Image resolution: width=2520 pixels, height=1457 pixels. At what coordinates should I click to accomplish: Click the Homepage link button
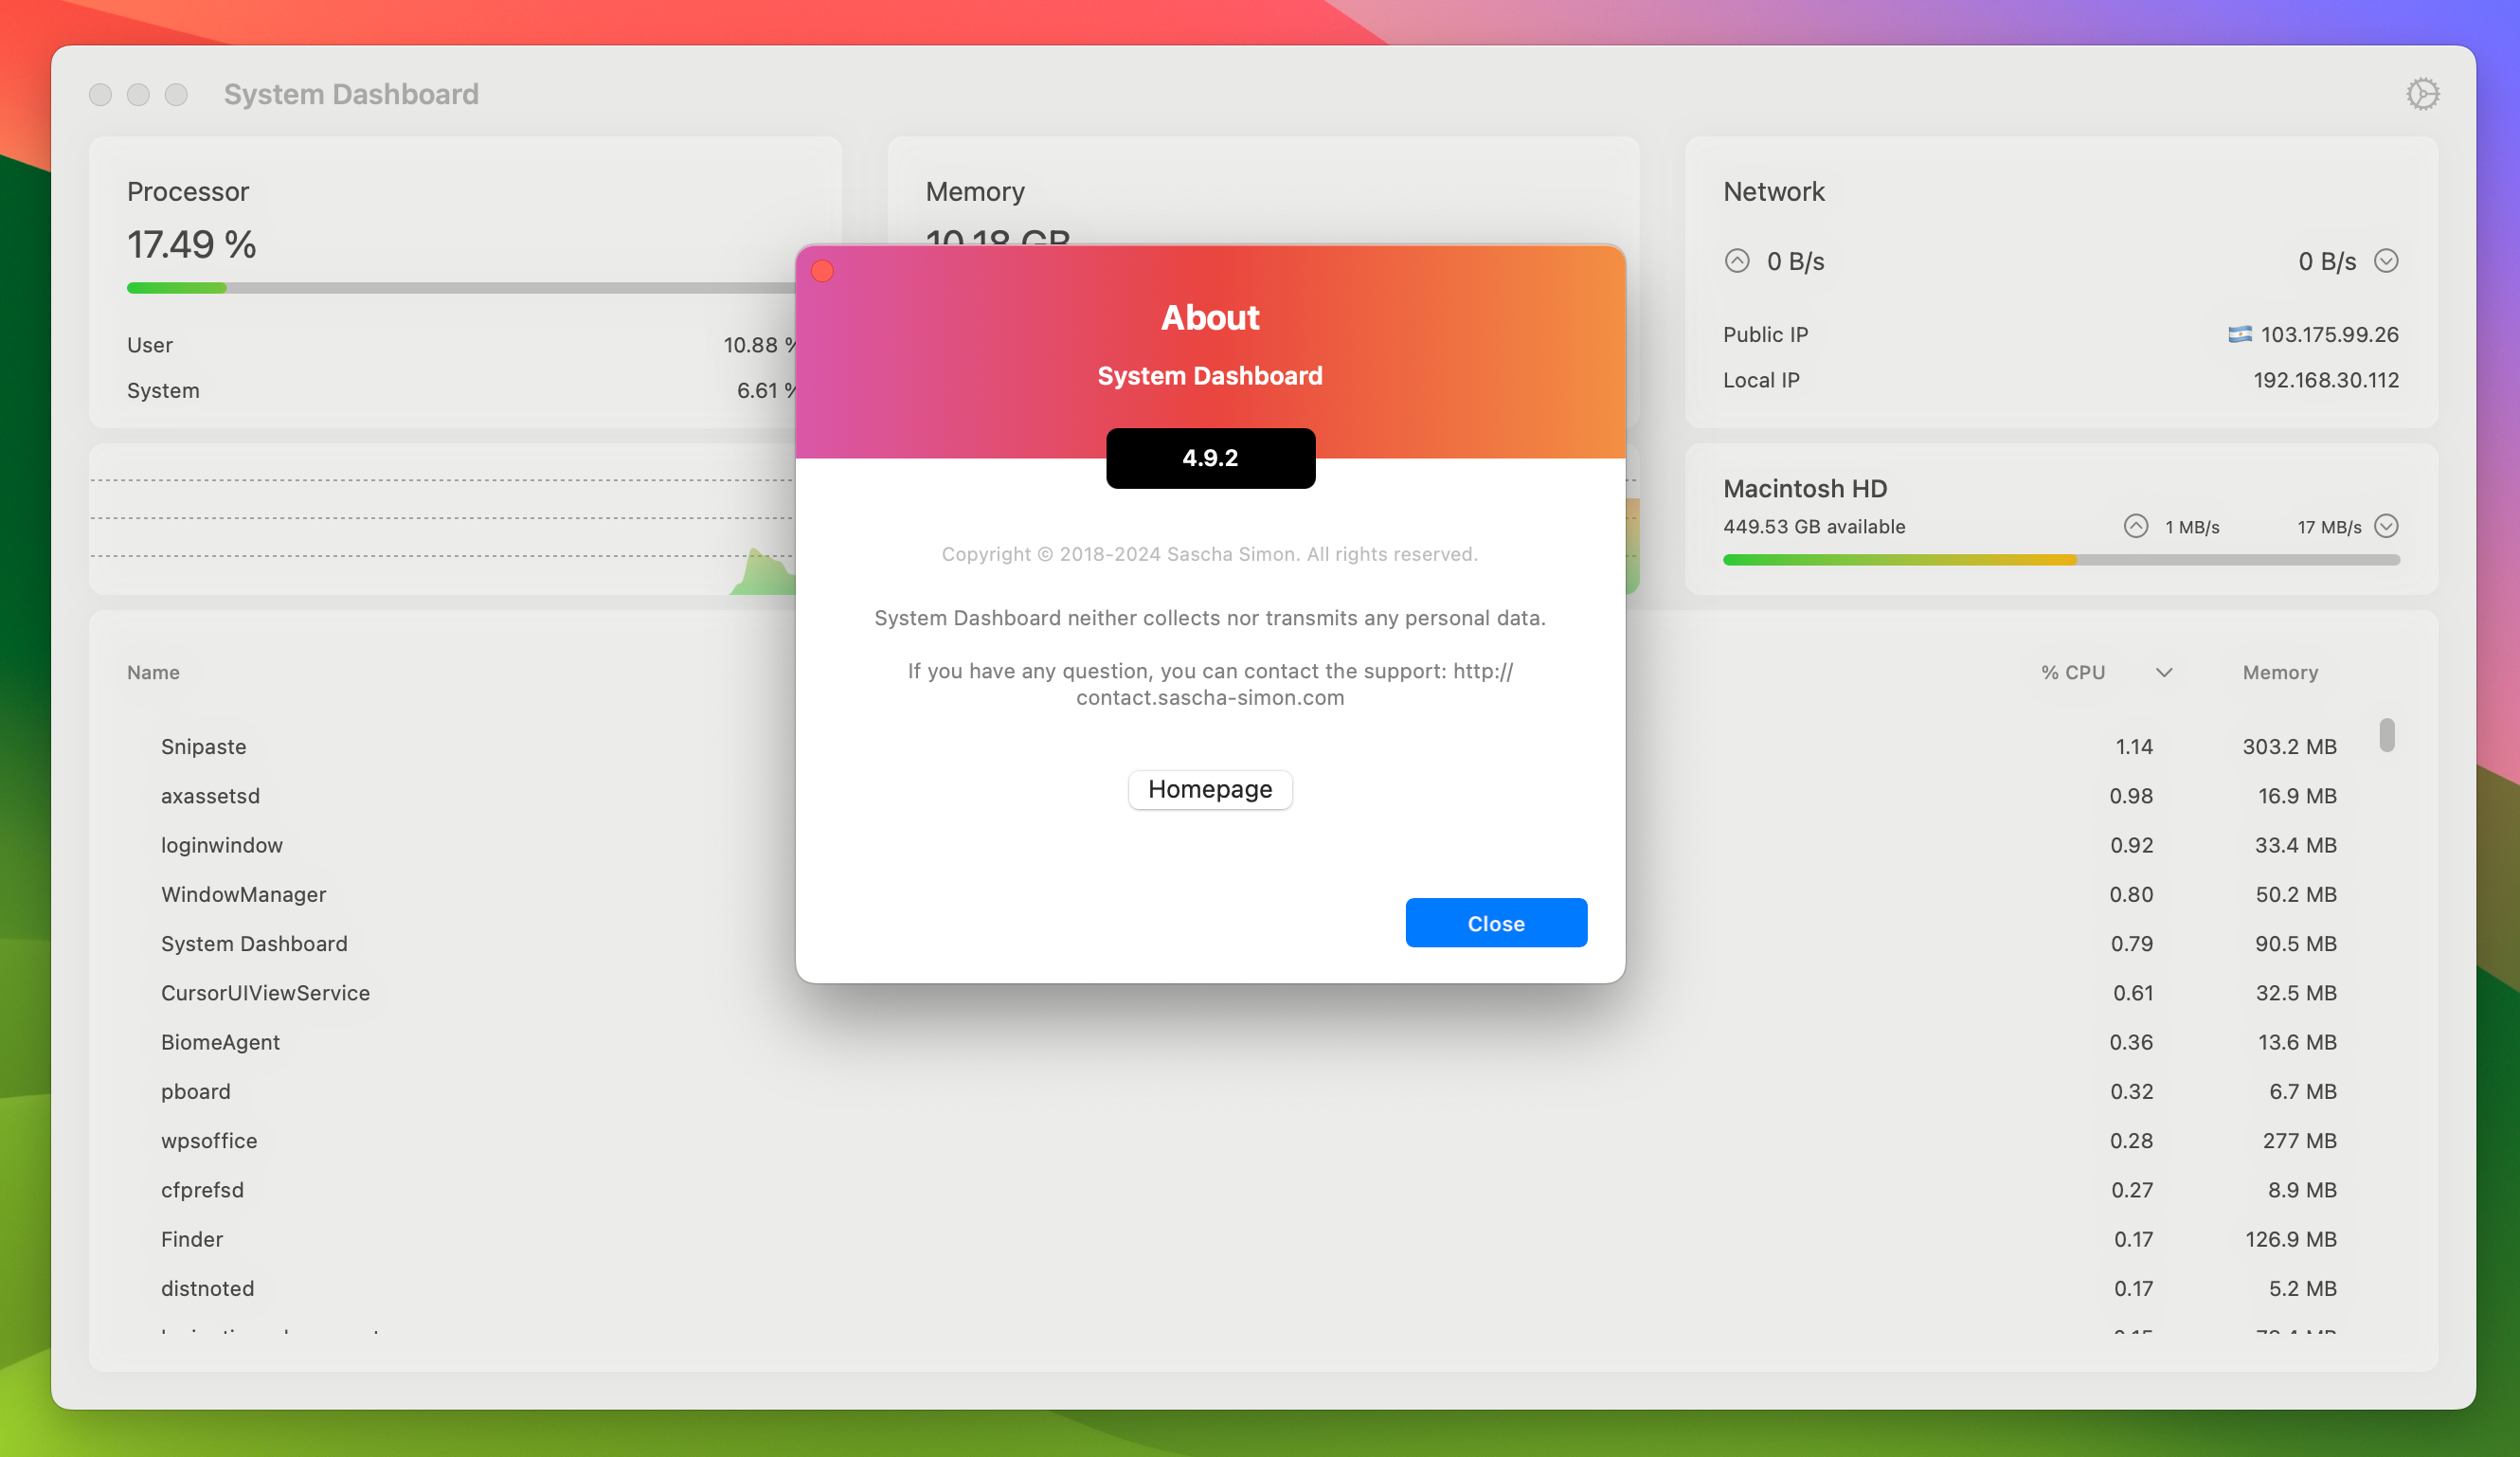[x=1209, y=789]
